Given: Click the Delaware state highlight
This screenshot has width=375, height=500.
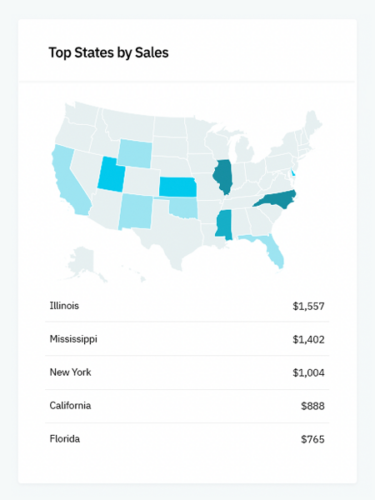Looking at the screenshot, I should tap(292, 173).
